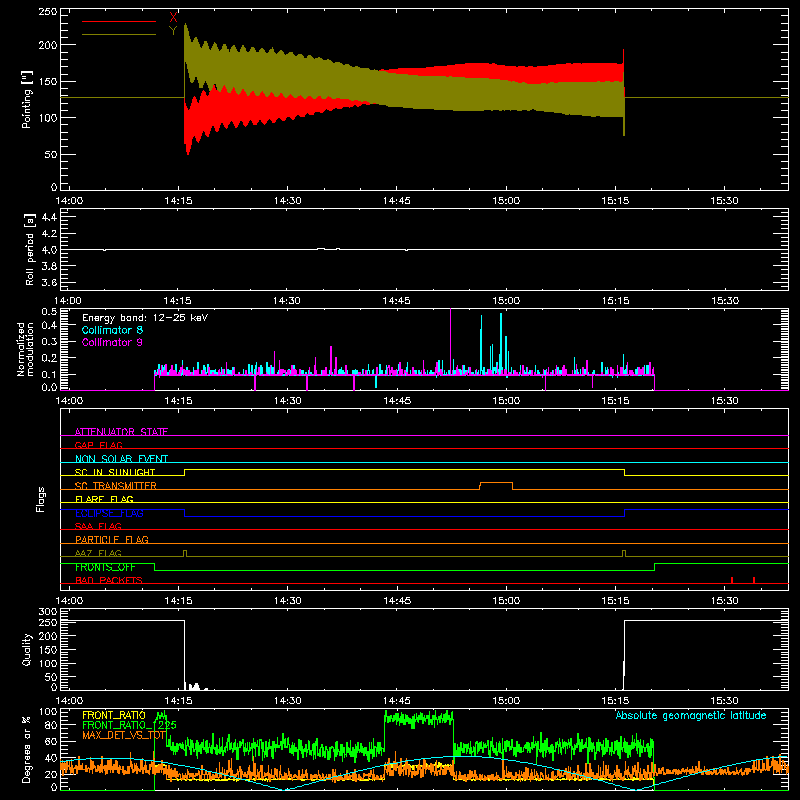Screen dimensions: 800x800
Task: Select the Pointing axis title
Action: pyautogui.click(x=27, y=99)
